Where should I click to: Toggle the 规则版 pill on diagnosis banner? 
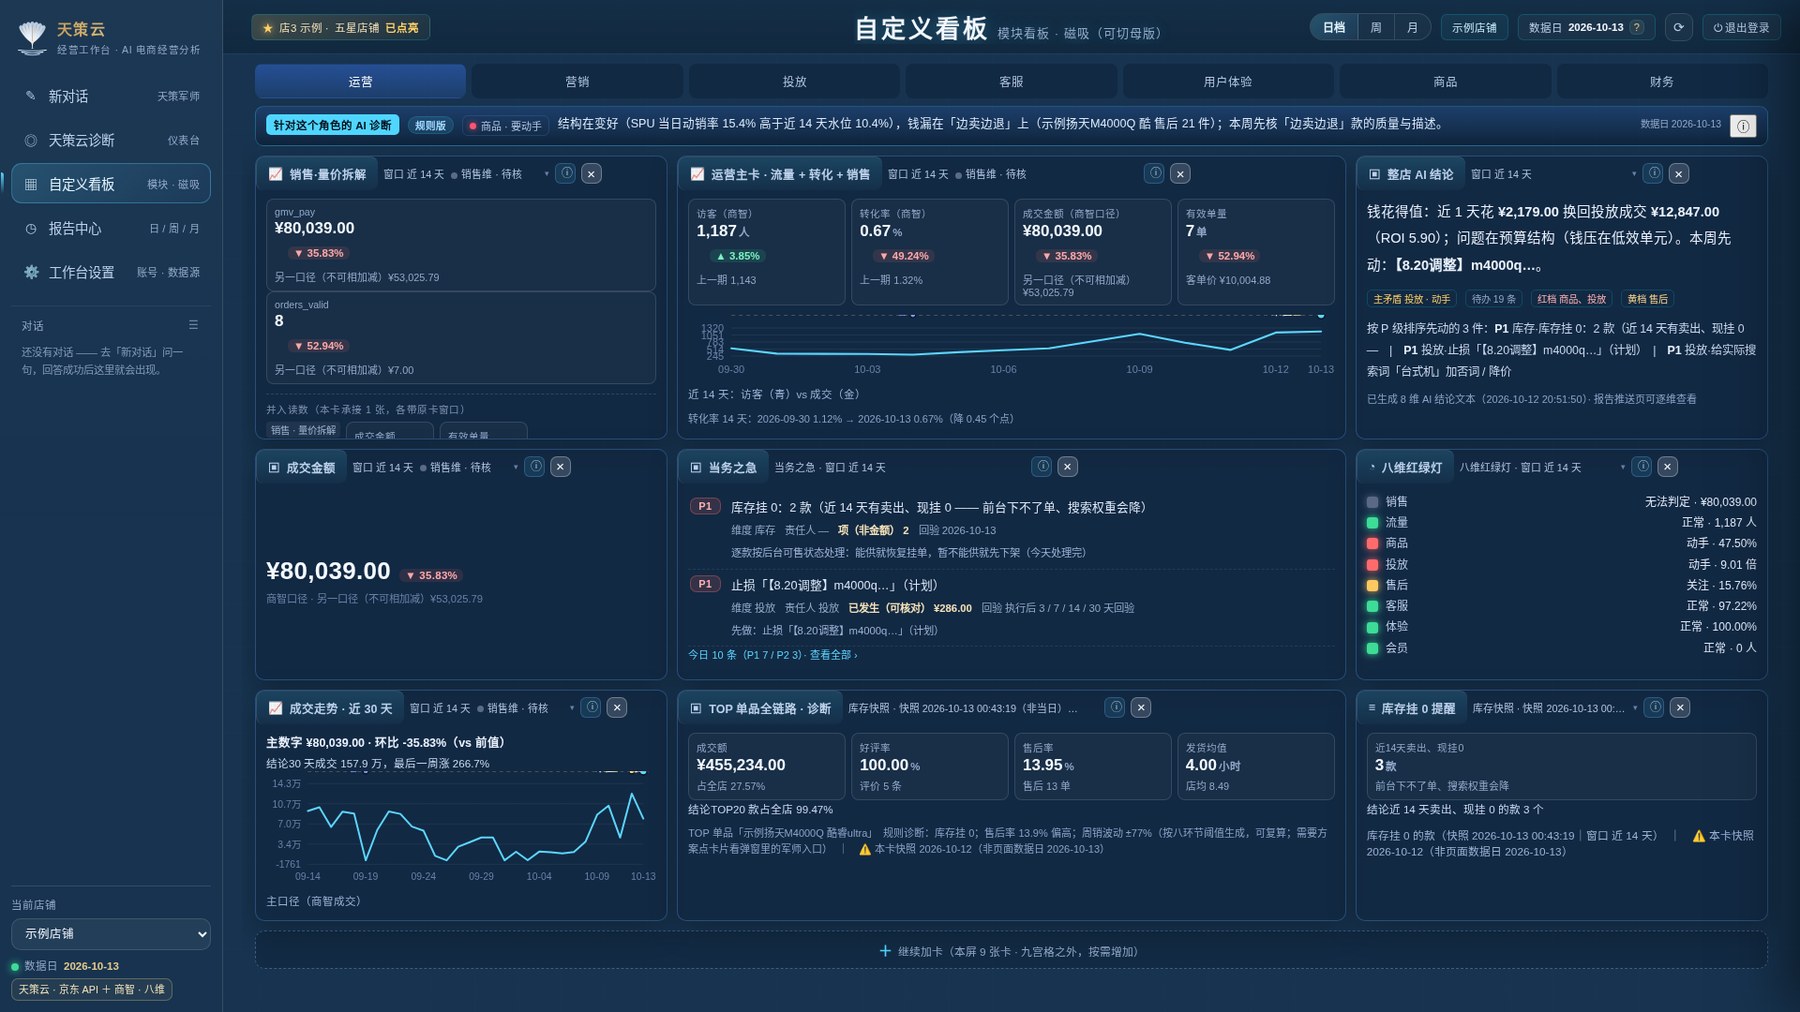tap(430, 126)
